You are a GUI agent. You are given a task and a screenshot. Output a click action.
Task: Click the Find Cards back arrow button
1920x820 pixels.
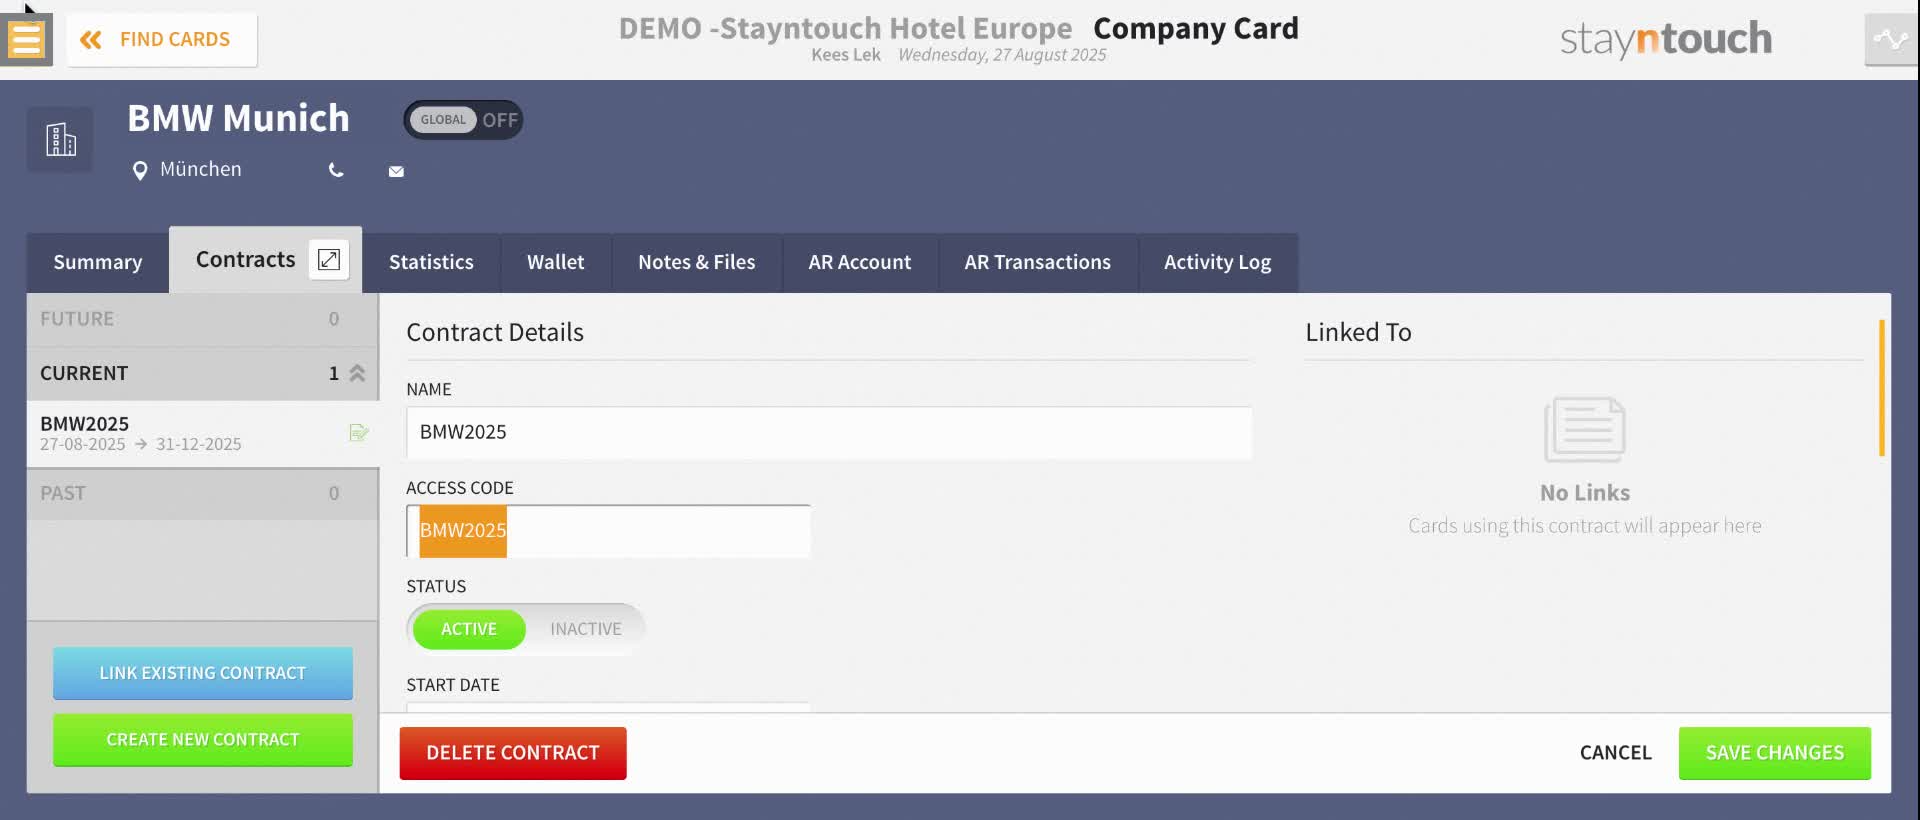pos(162,40)
